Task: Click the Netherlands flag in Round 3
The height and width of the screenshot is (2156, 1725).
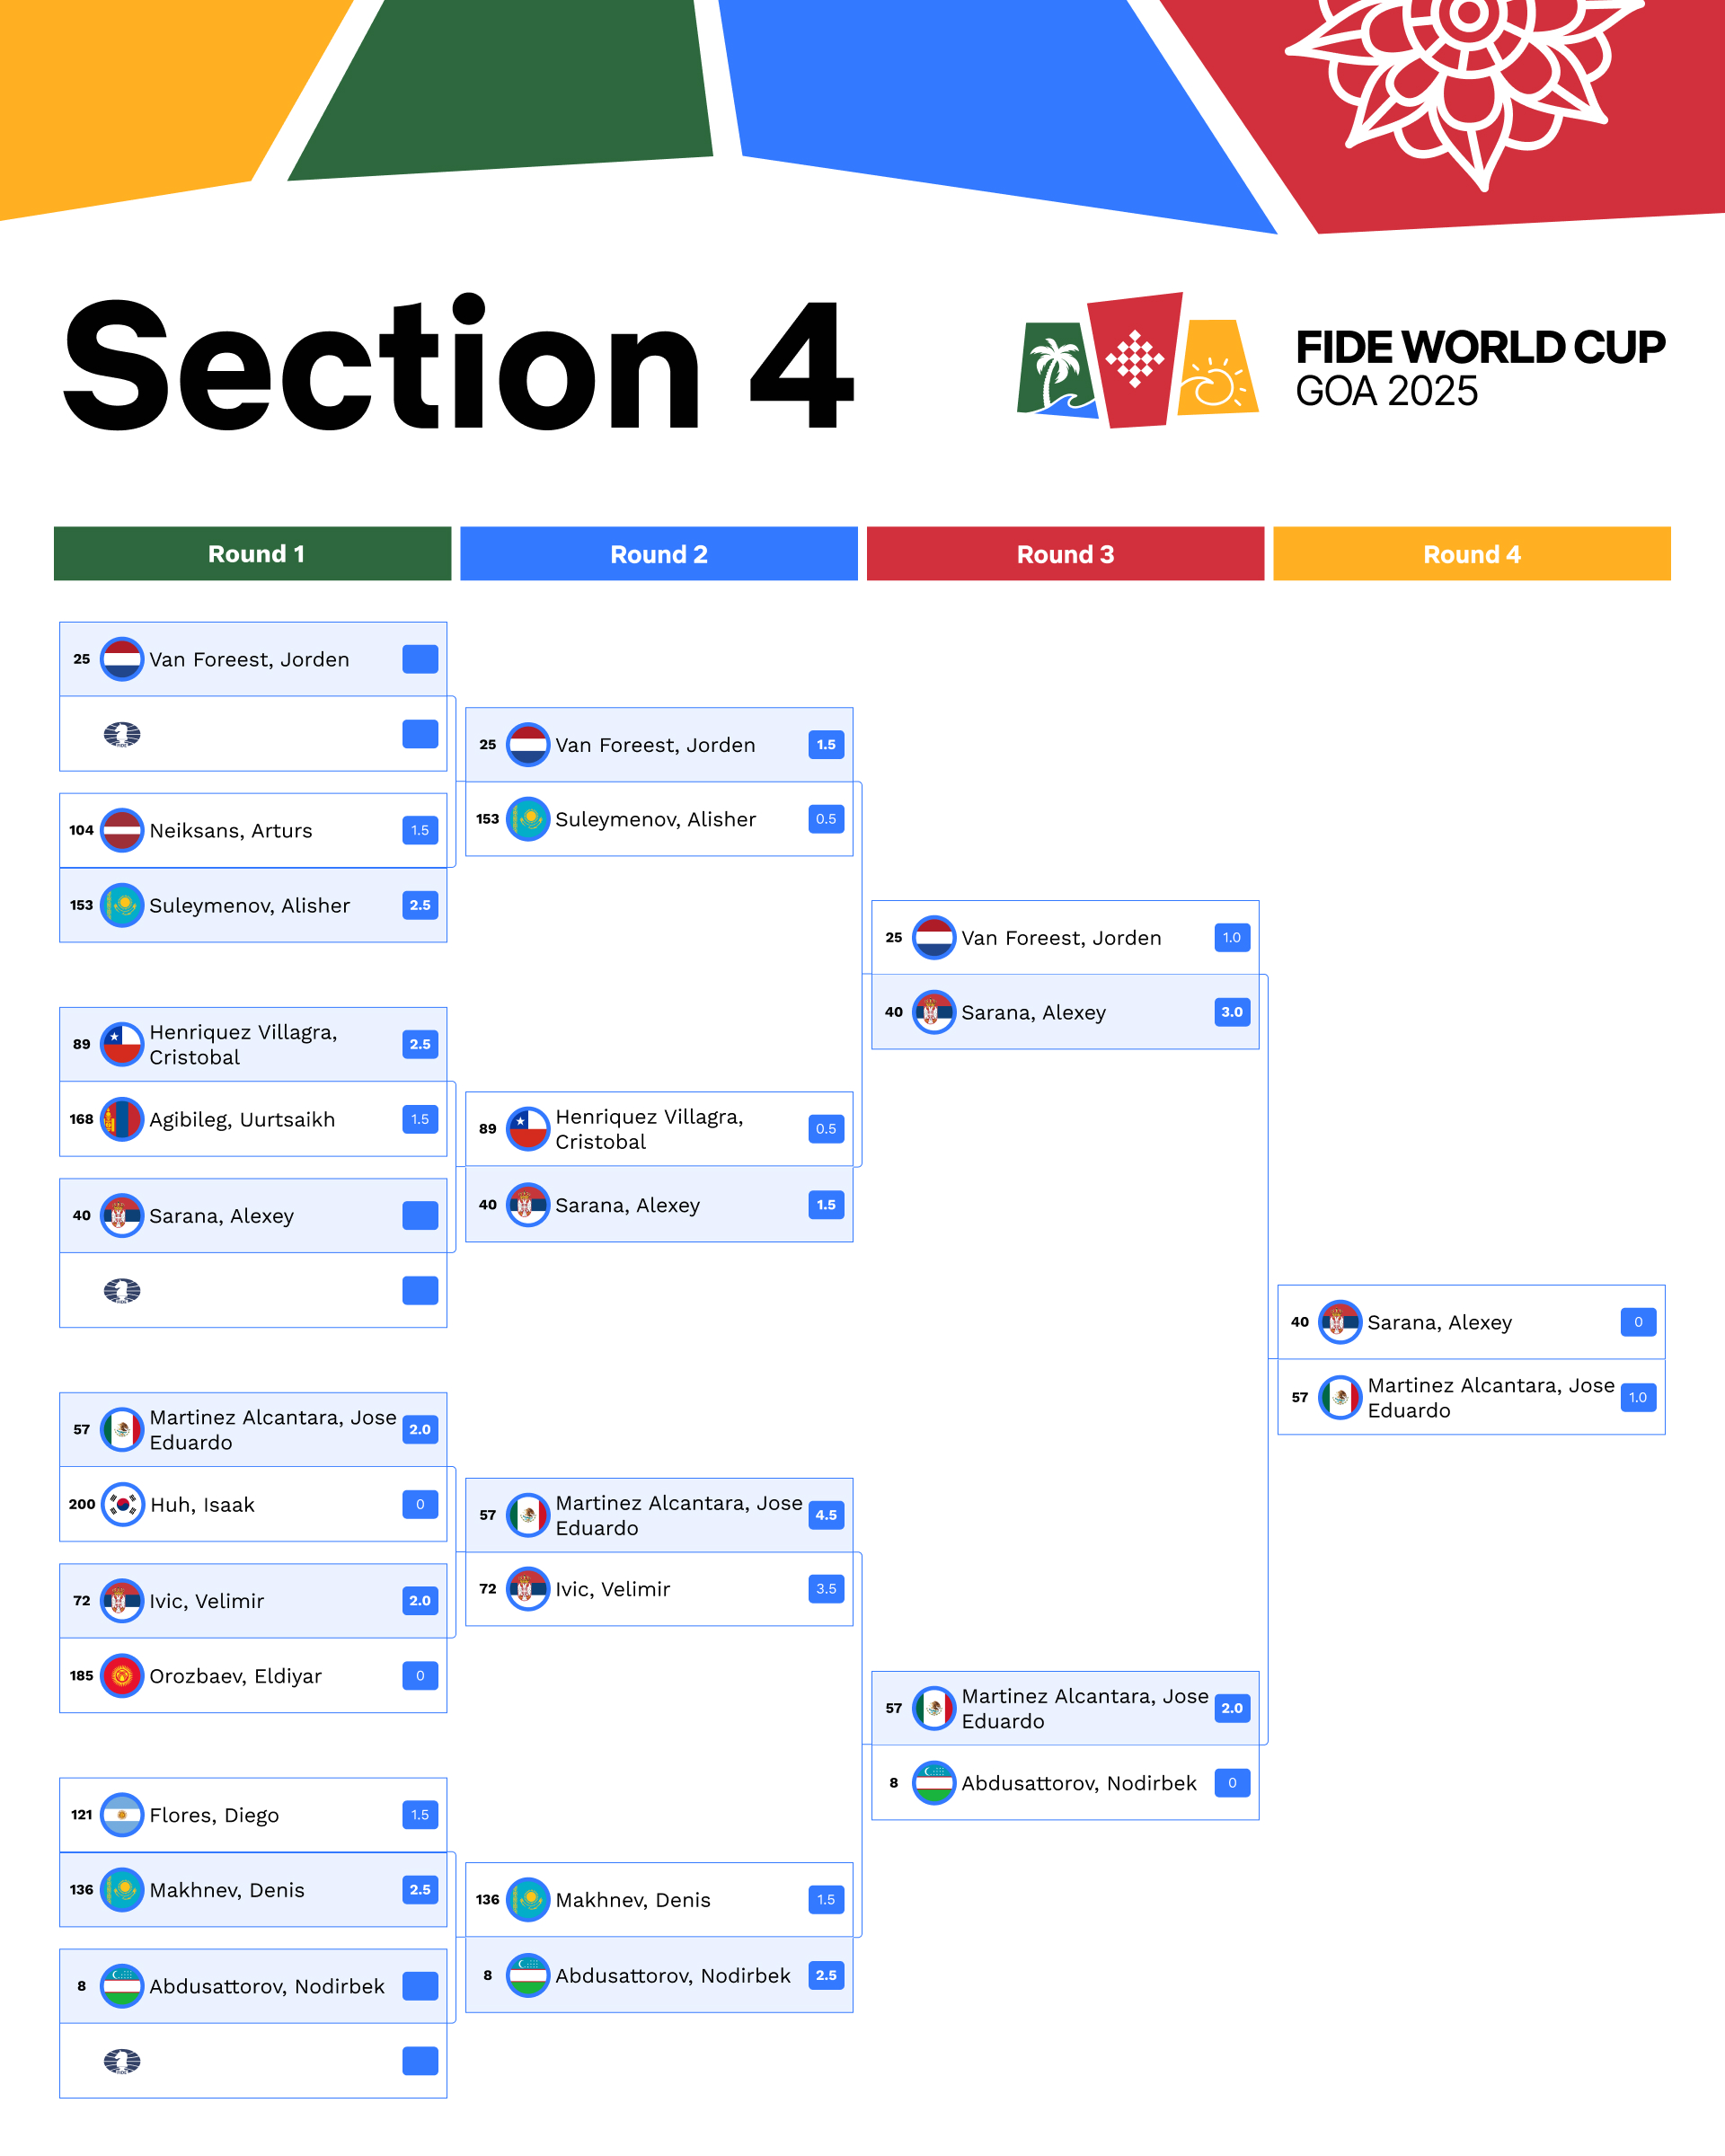Action: [933, 938]
